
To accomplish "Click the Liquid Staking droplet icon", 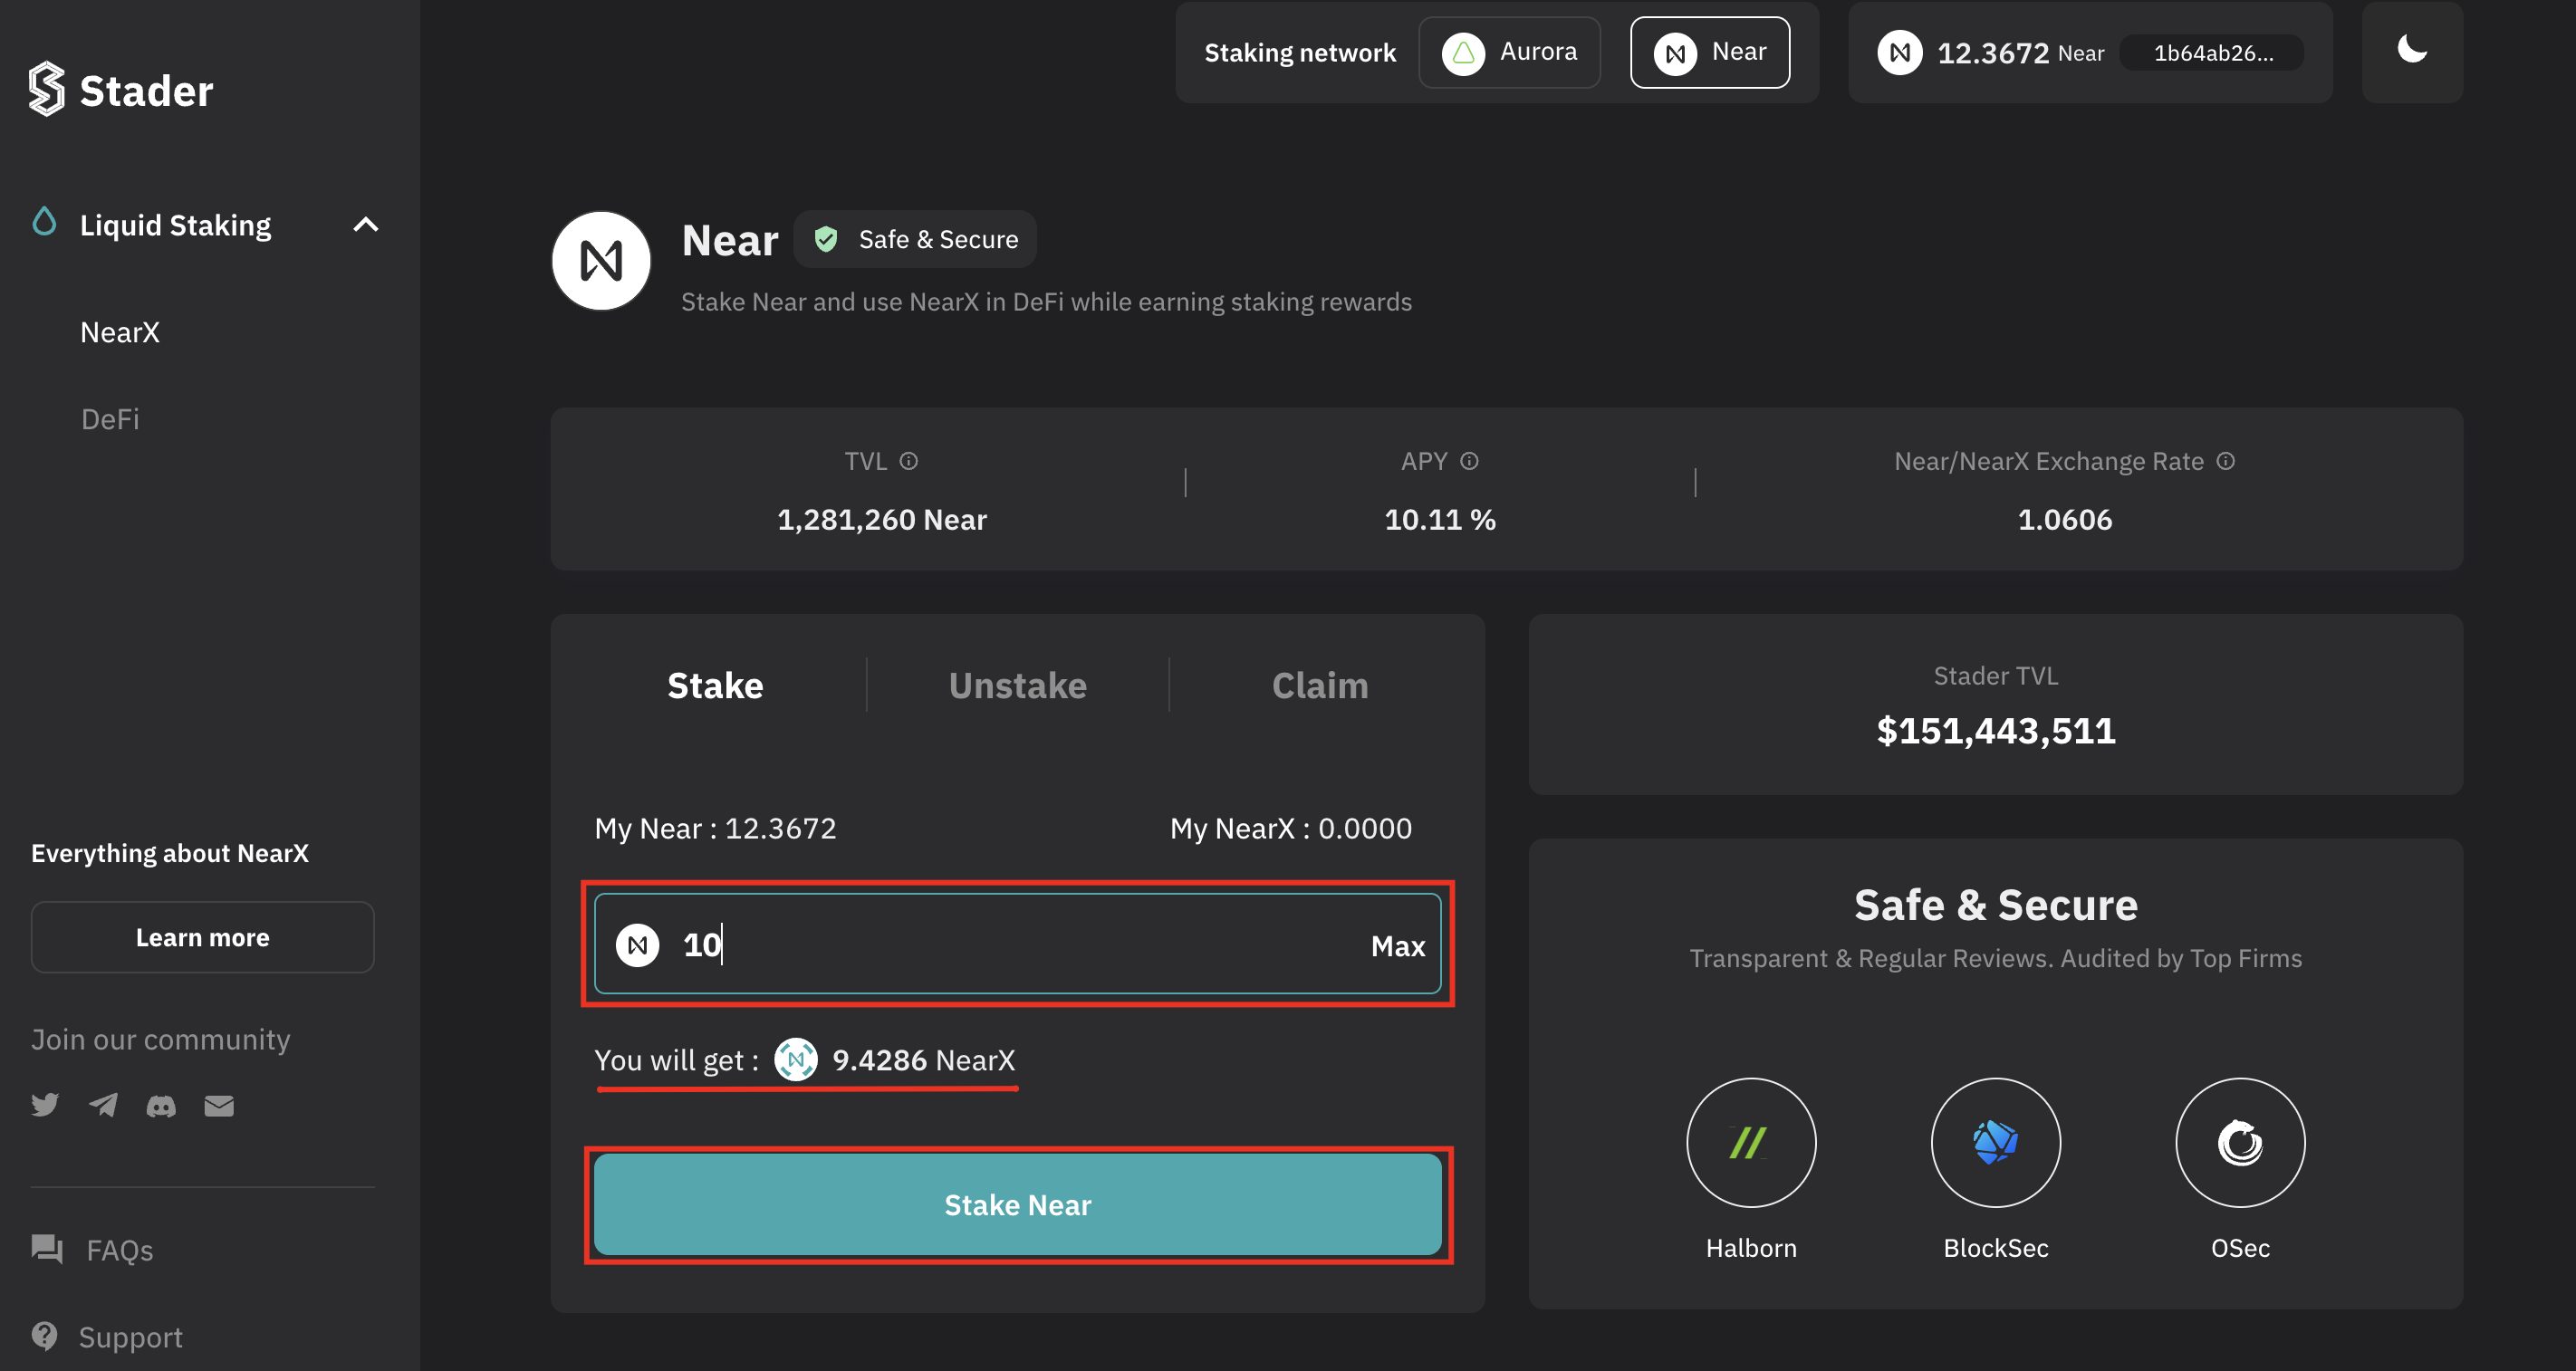I will 44,222.
